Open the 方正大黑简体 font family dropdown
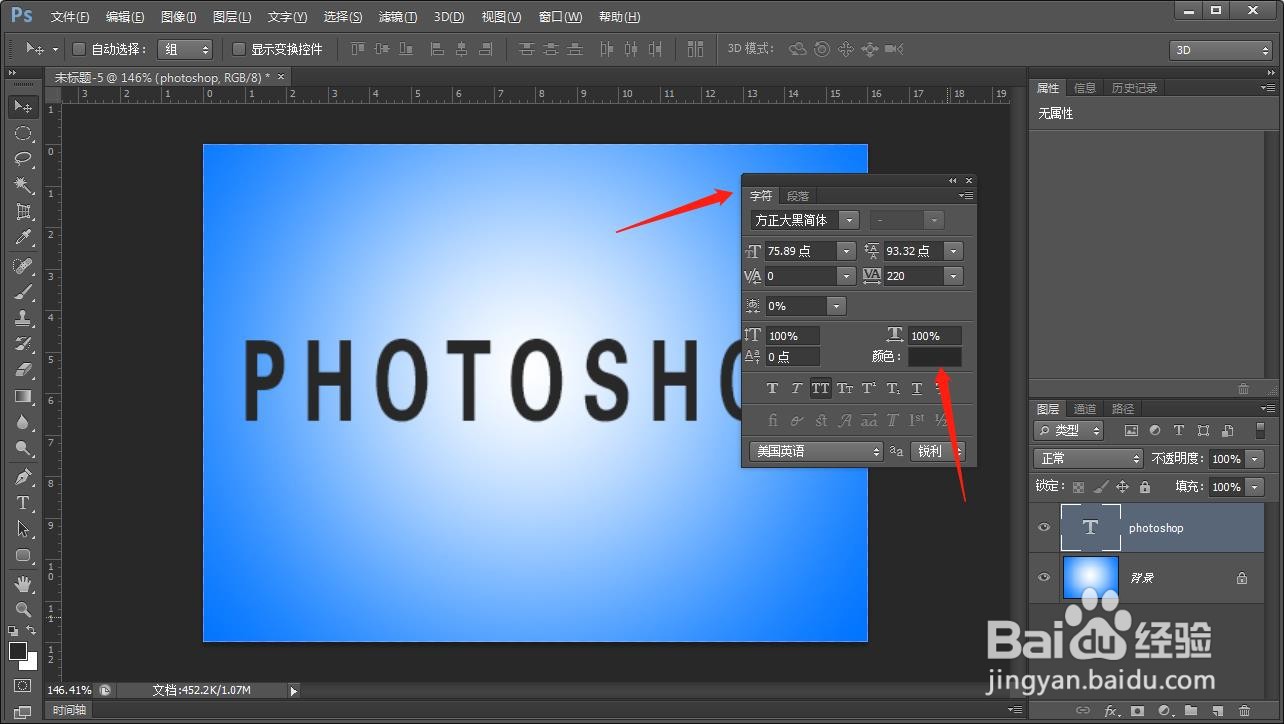 pos(850,220)
